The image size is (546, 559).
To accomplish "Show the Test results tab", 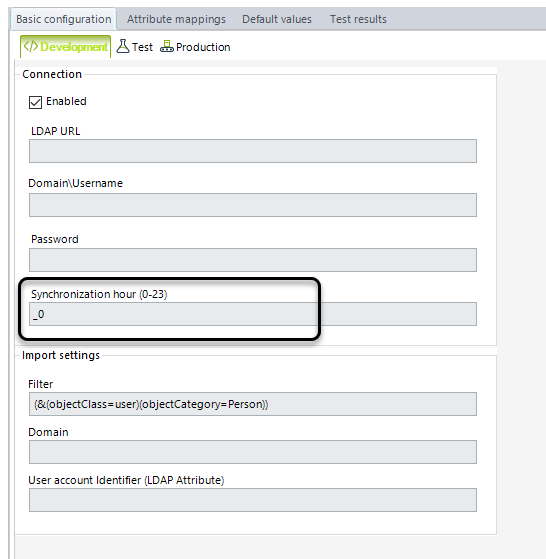I will (x=358, y=19).
